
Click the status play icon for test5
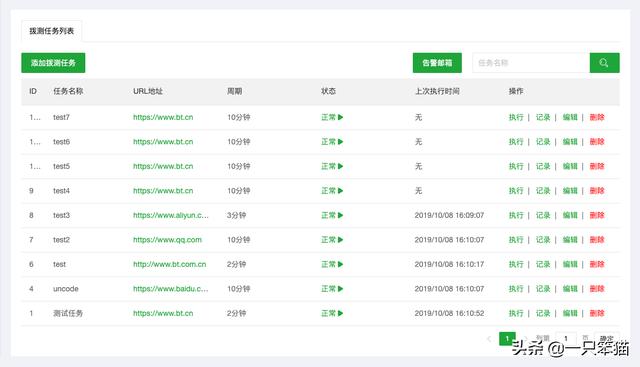click(x=340, y=167)
